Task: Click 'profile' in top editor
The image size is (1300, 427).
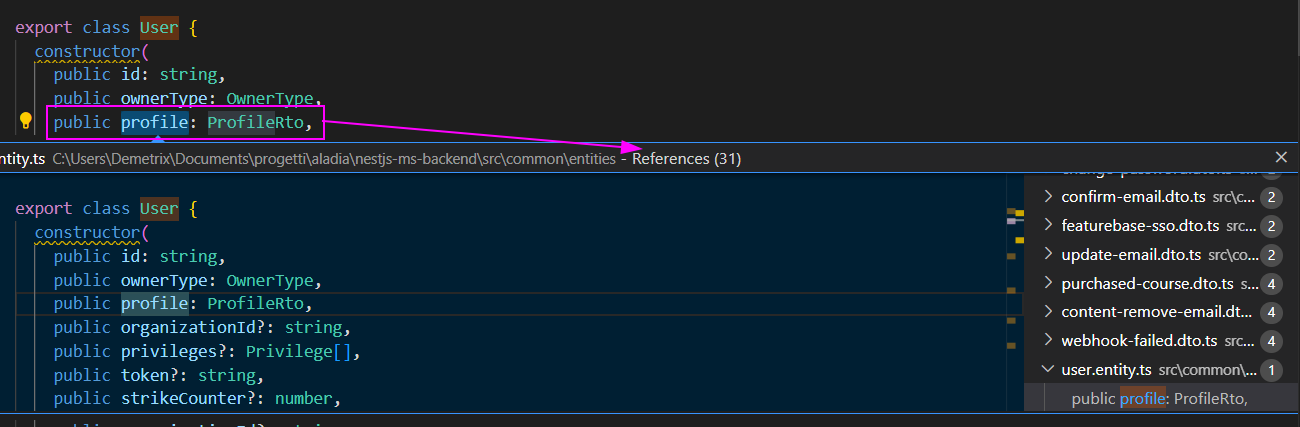Action: [155, 123]
